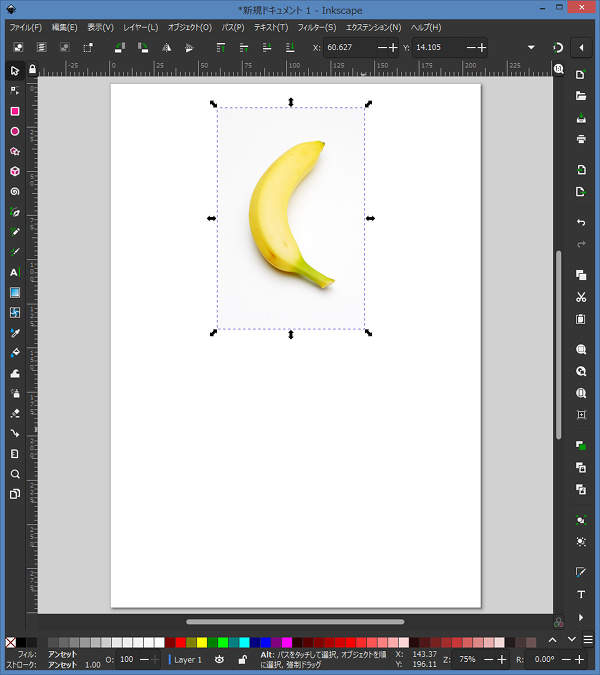600x675 pixels.
Task: Open the オブジェクト(O) menu
Action: (190, 28)
